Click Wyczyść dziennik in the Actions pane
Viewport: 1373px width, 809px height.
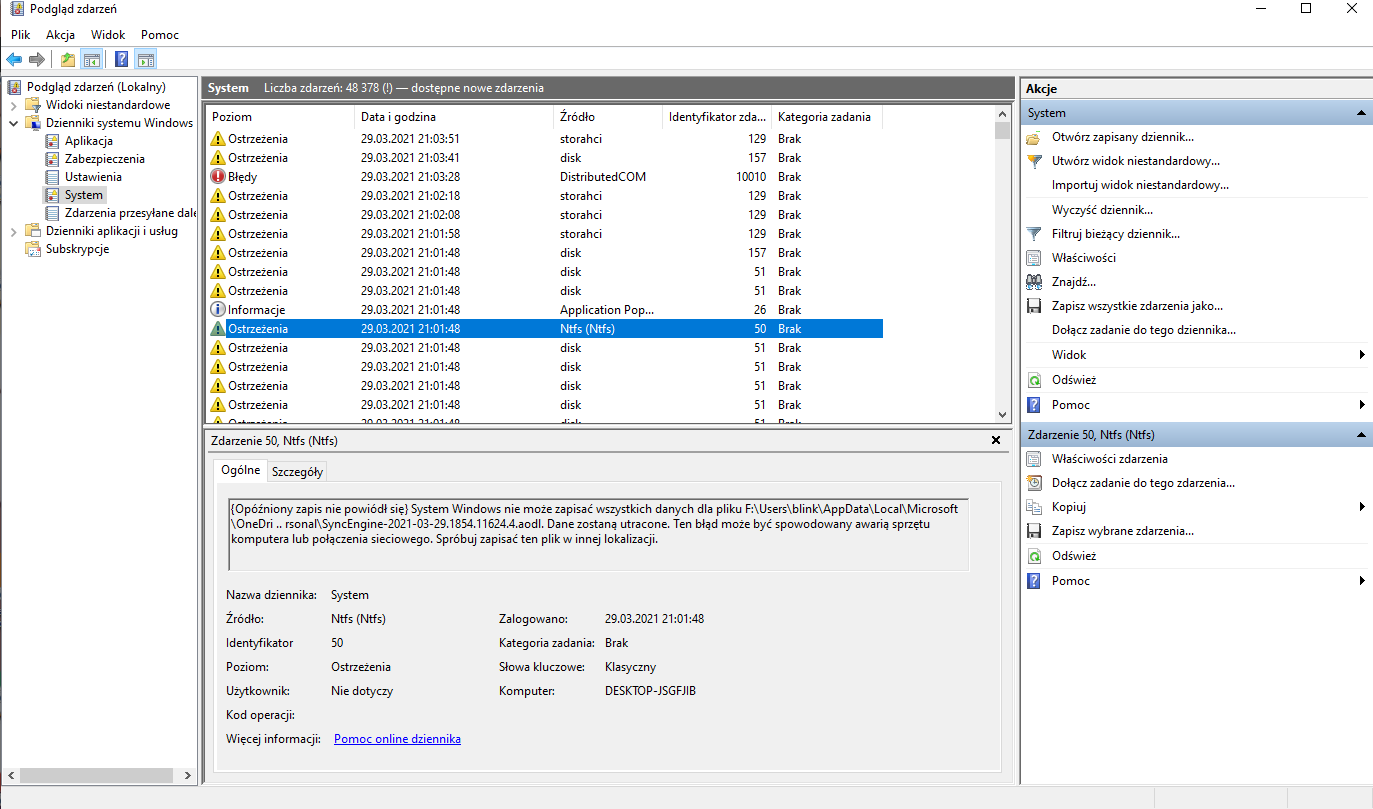pos(1102,210)
